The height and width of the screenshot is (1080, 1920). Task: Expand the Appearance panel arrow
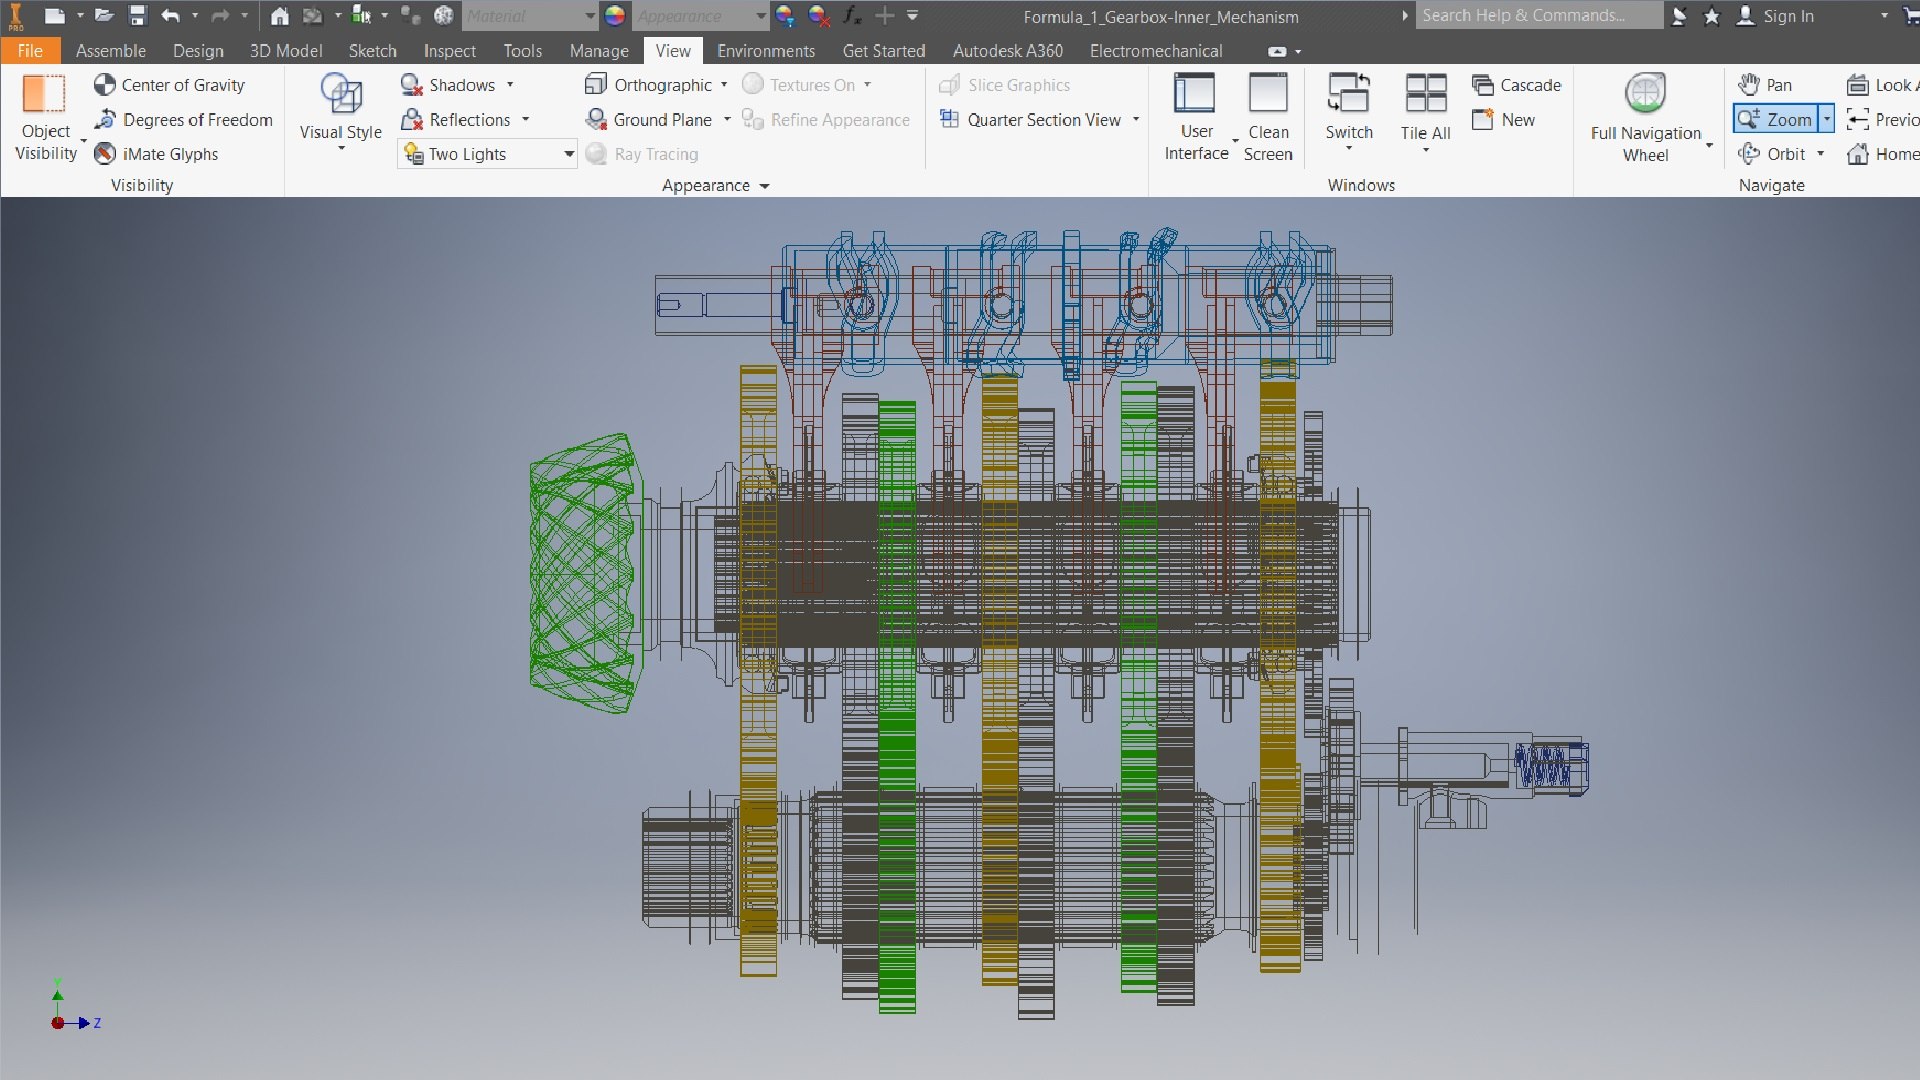[765, 186]
